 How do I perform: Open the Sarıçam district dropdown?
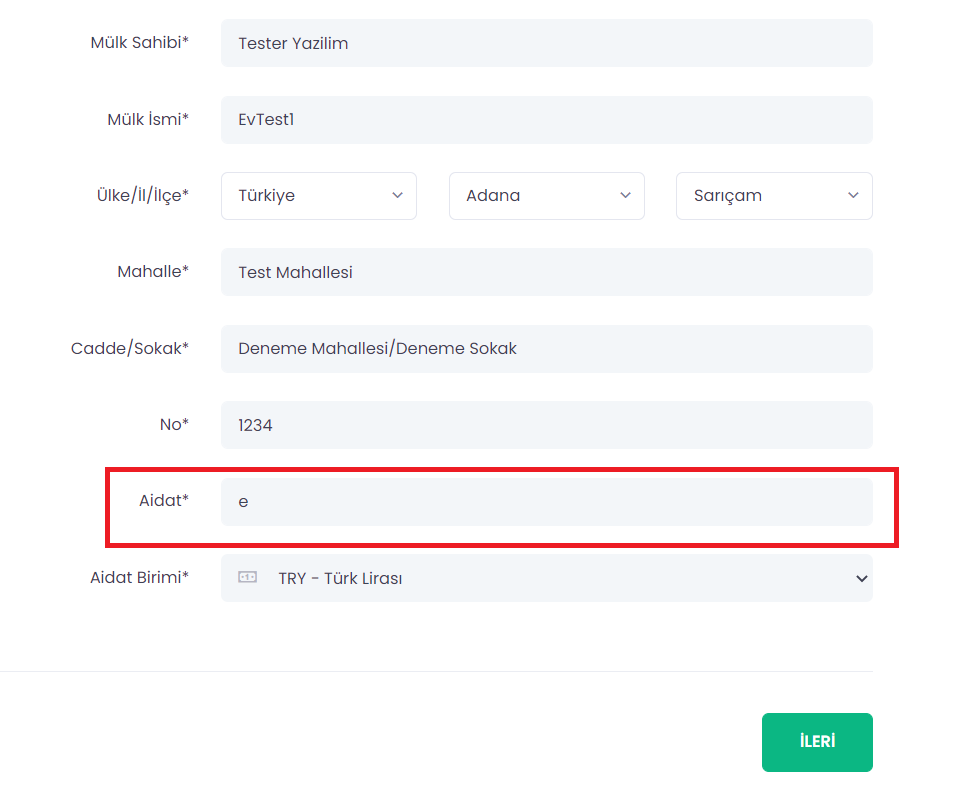click(x=774, y=196)
